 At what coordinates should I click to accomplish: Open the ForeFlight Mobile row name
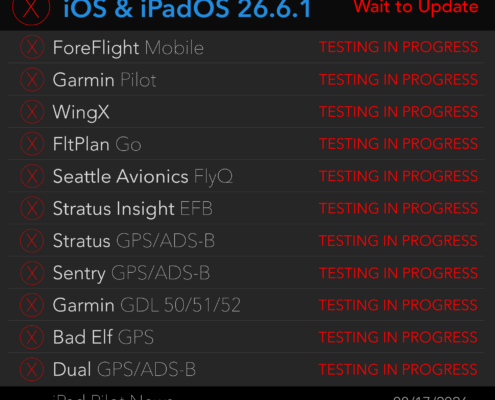click(x=128, y=48)
